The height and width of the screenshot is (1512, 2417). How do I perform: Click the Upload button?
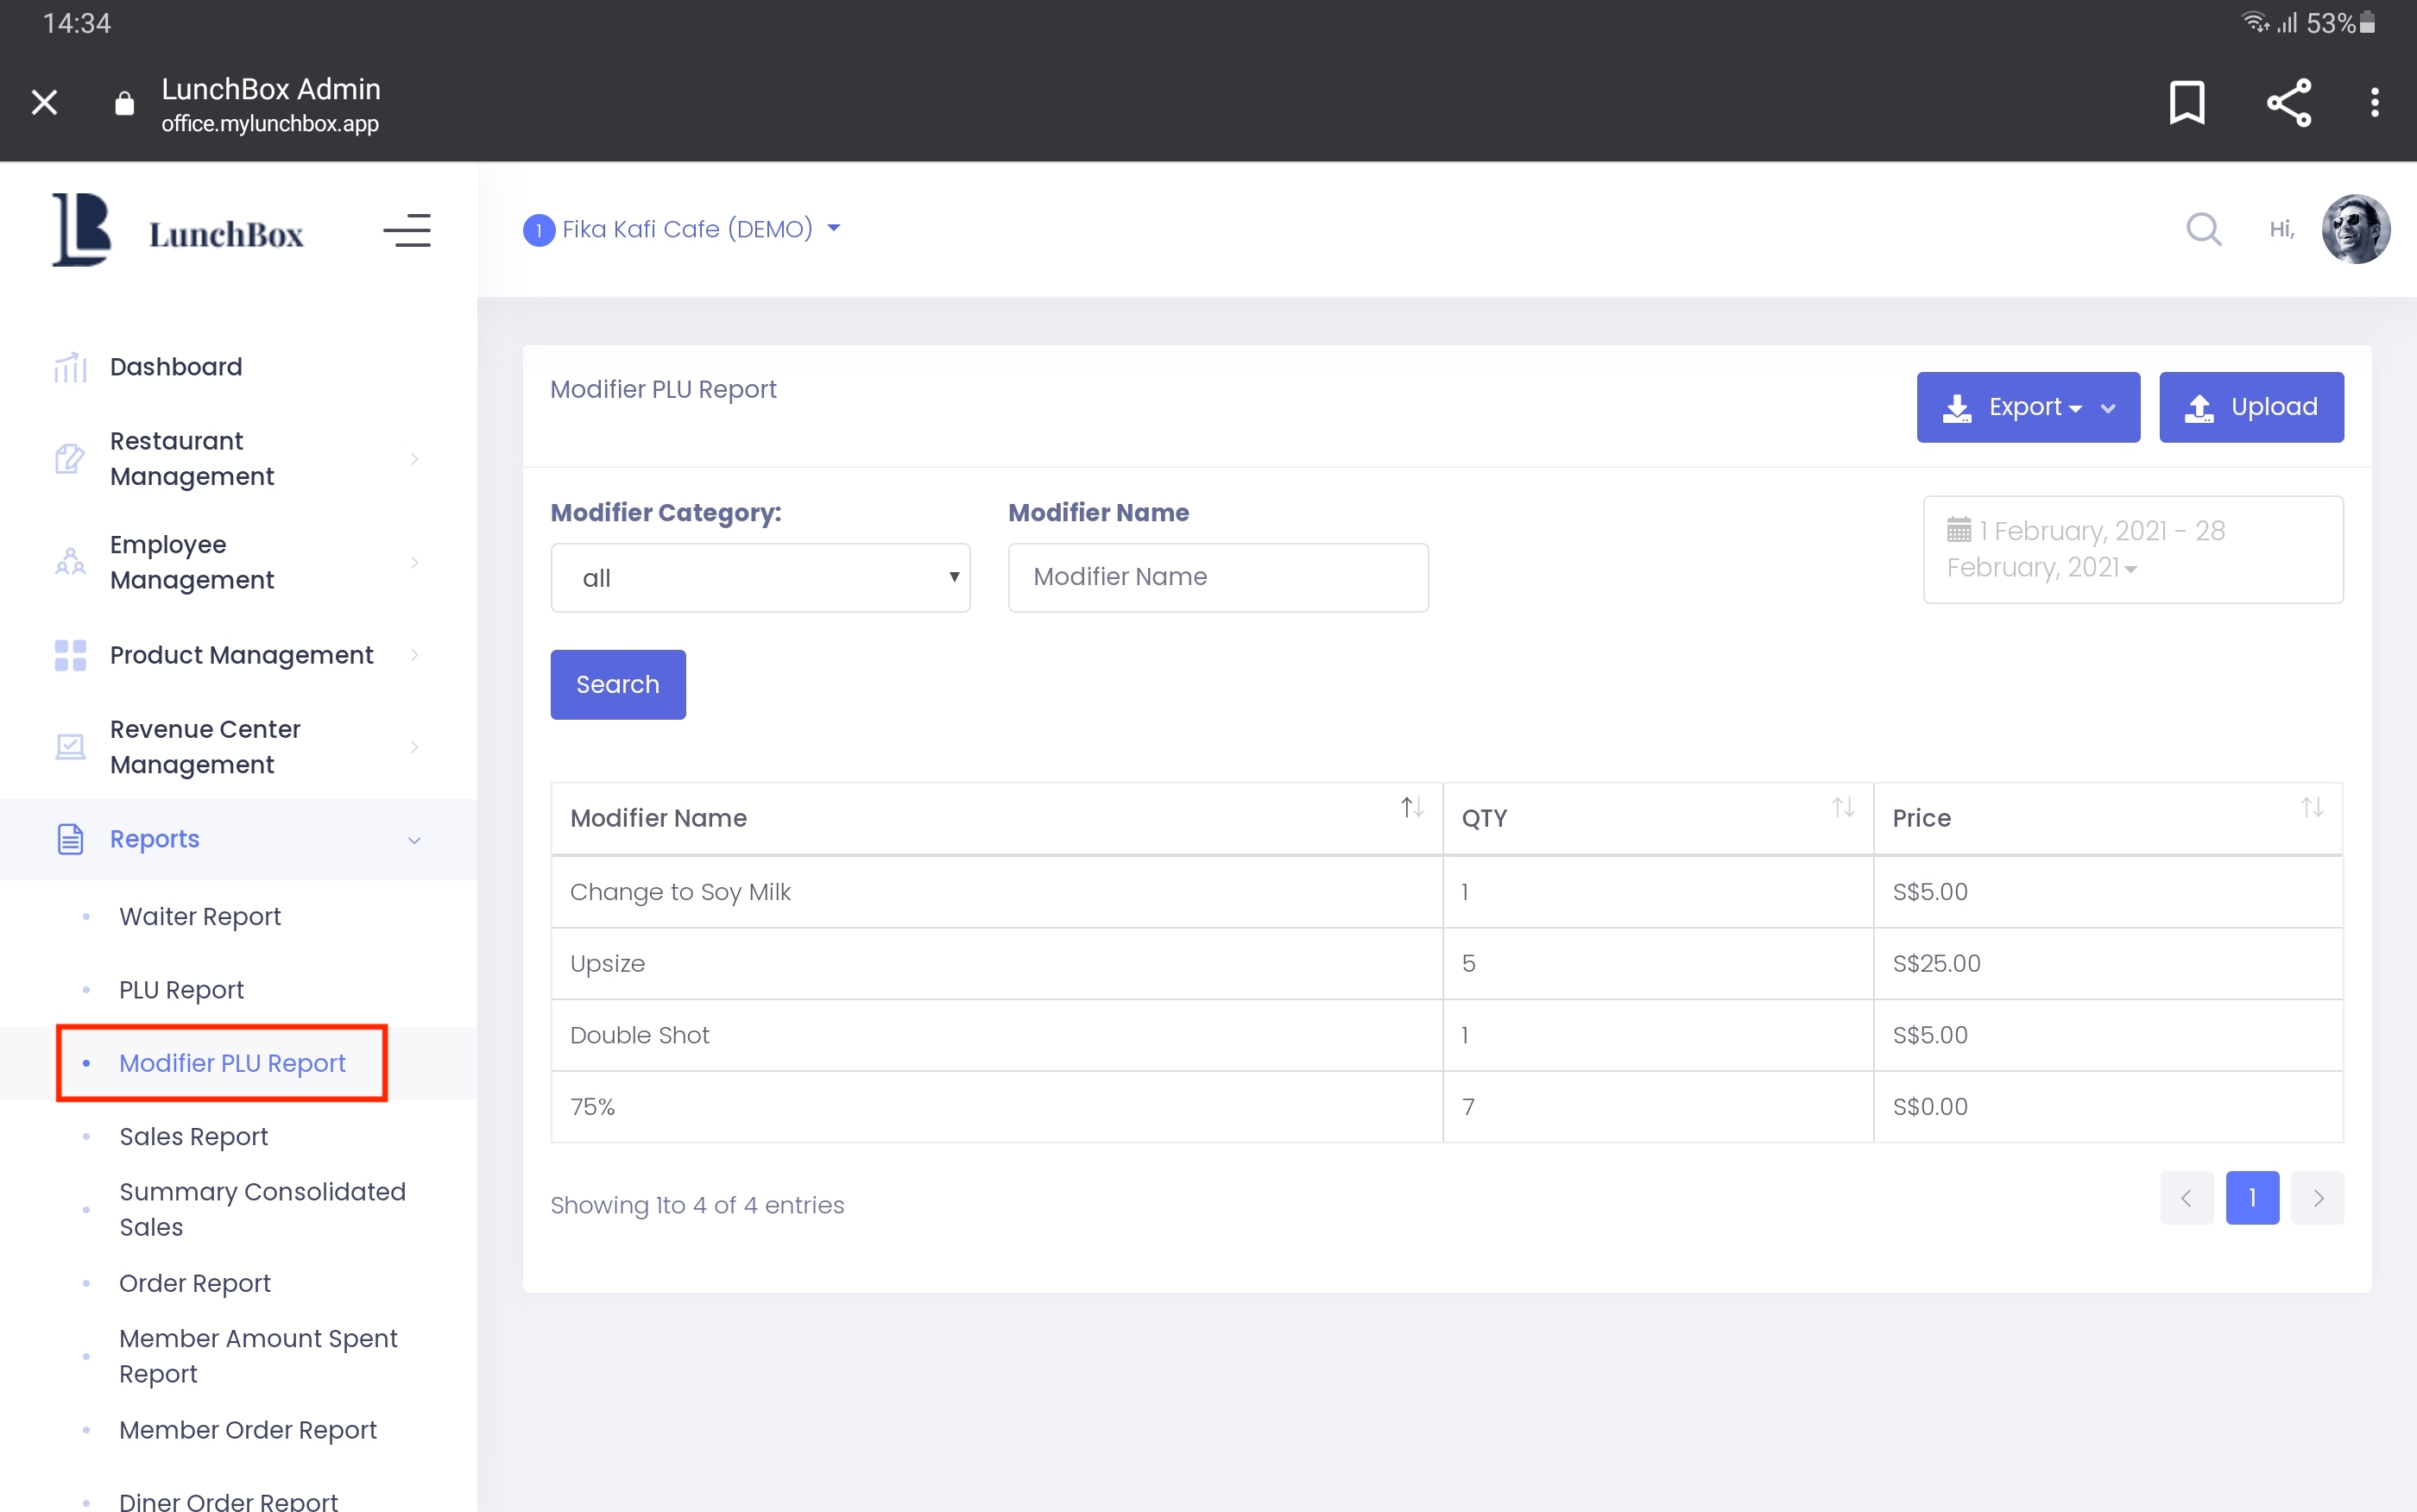point(2250,407)
